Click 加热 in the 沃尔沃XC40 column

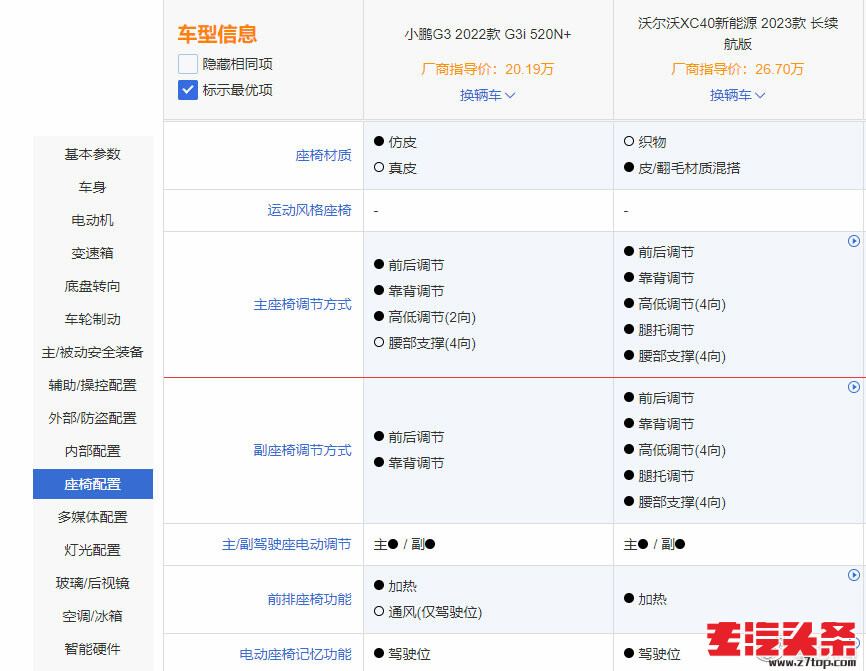(x=652, y=599)
